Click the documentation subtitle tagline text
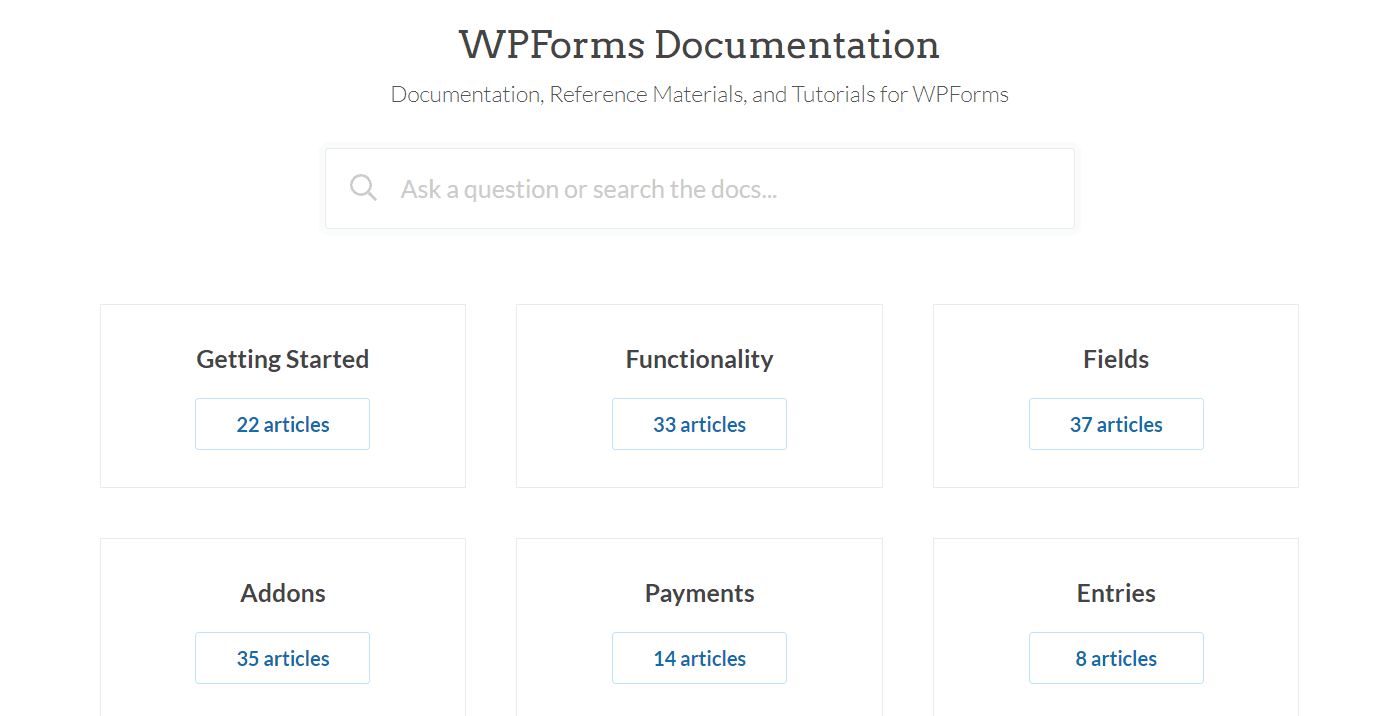The image size is (1387, 716). click(699, 95)
